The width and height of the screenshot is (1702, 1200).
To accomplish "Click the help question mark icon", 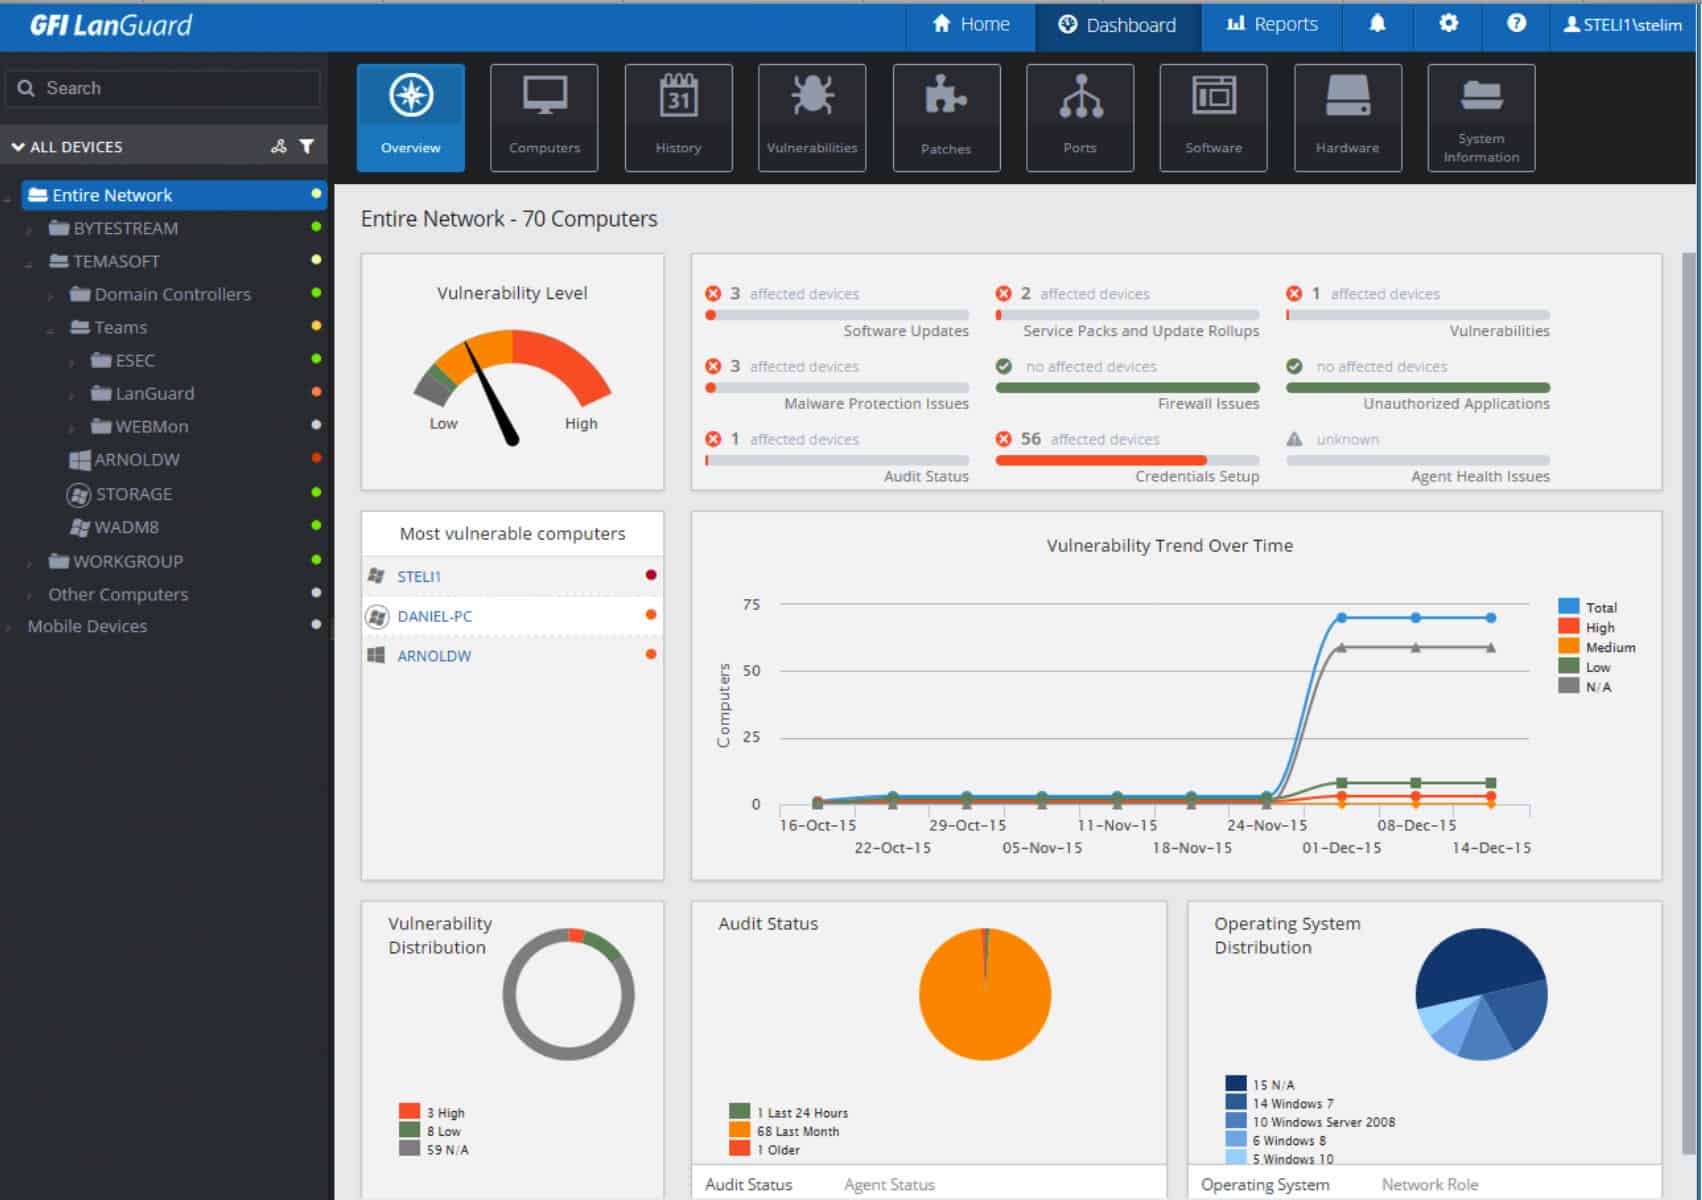I will click(x=1516, y=24).
